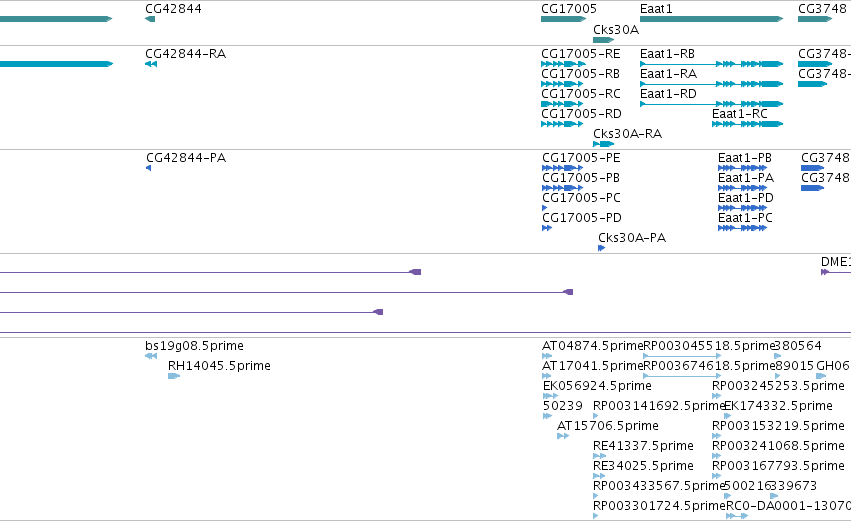
Task: Click EST RP003245253.5prime
Action: click(x=778, y=386)
